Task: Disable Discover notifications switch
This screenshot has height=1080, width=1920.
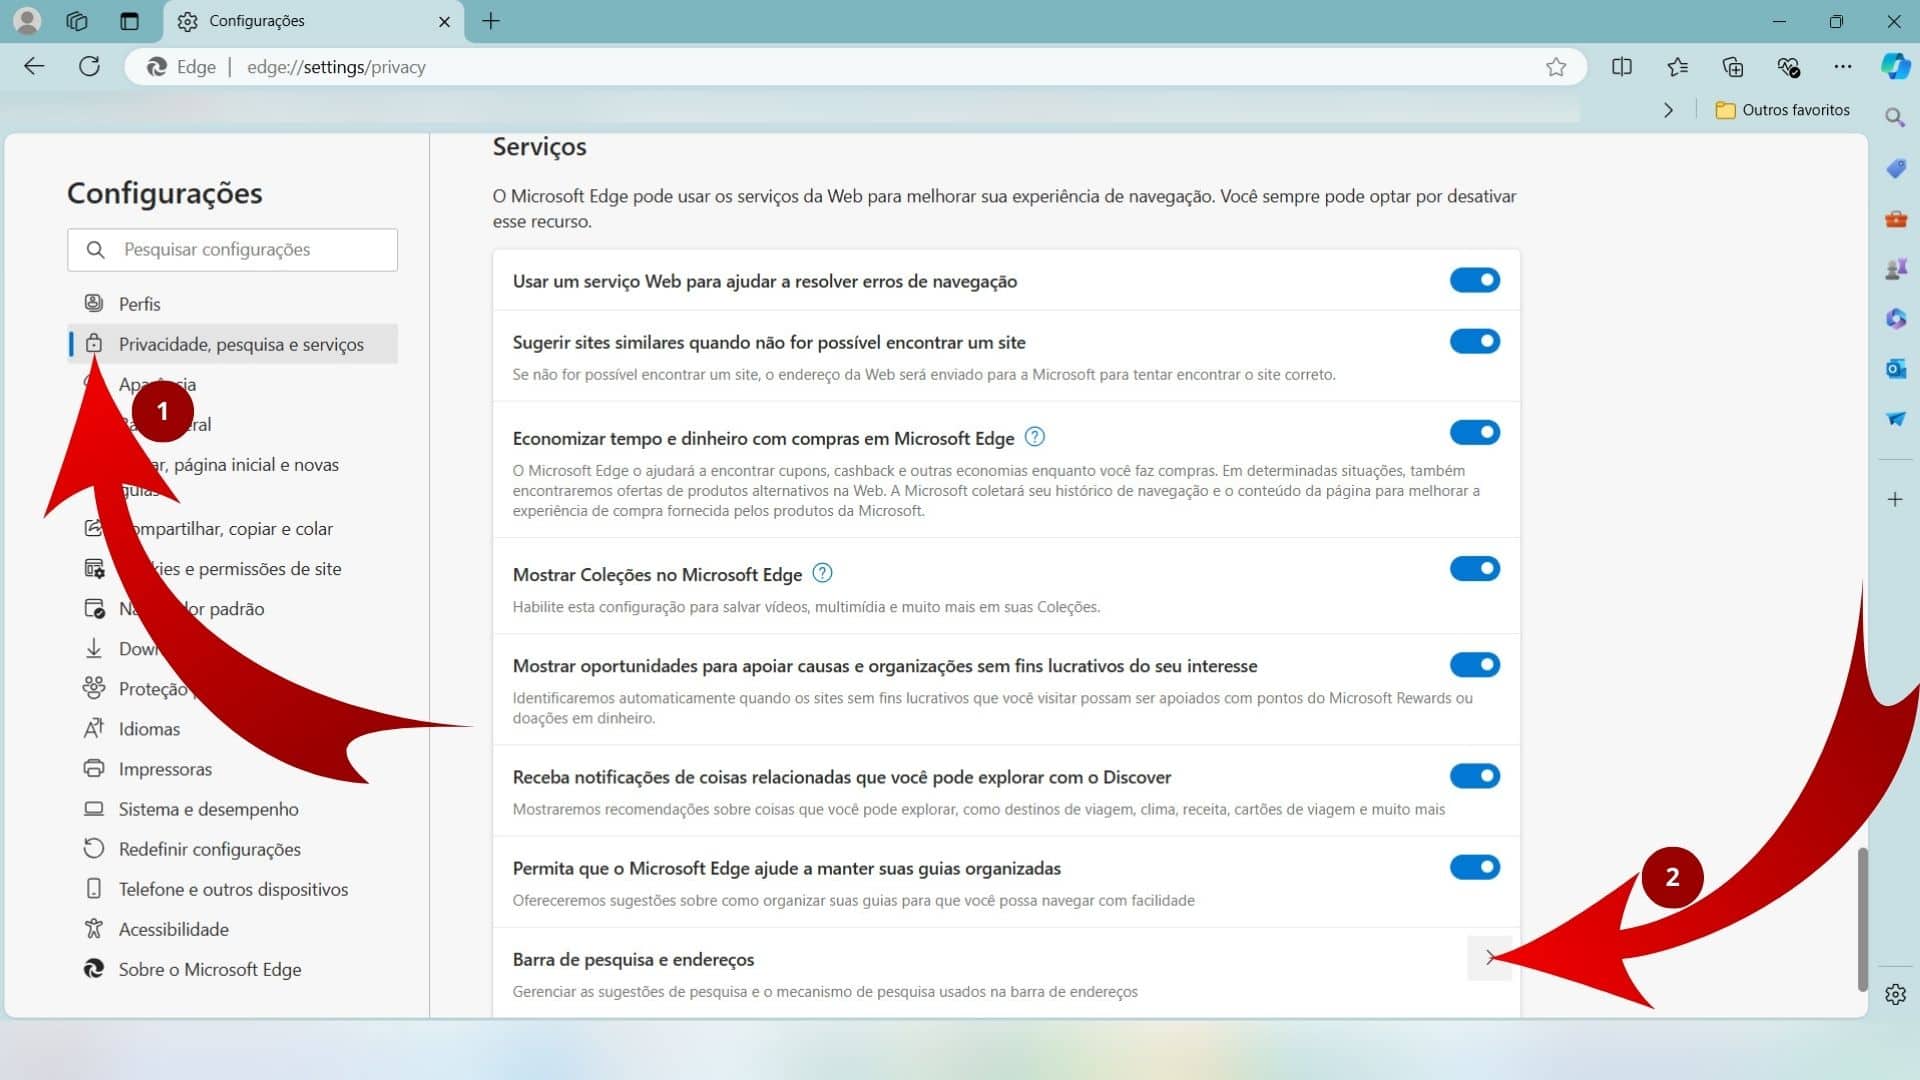Action: point(1475,775)
